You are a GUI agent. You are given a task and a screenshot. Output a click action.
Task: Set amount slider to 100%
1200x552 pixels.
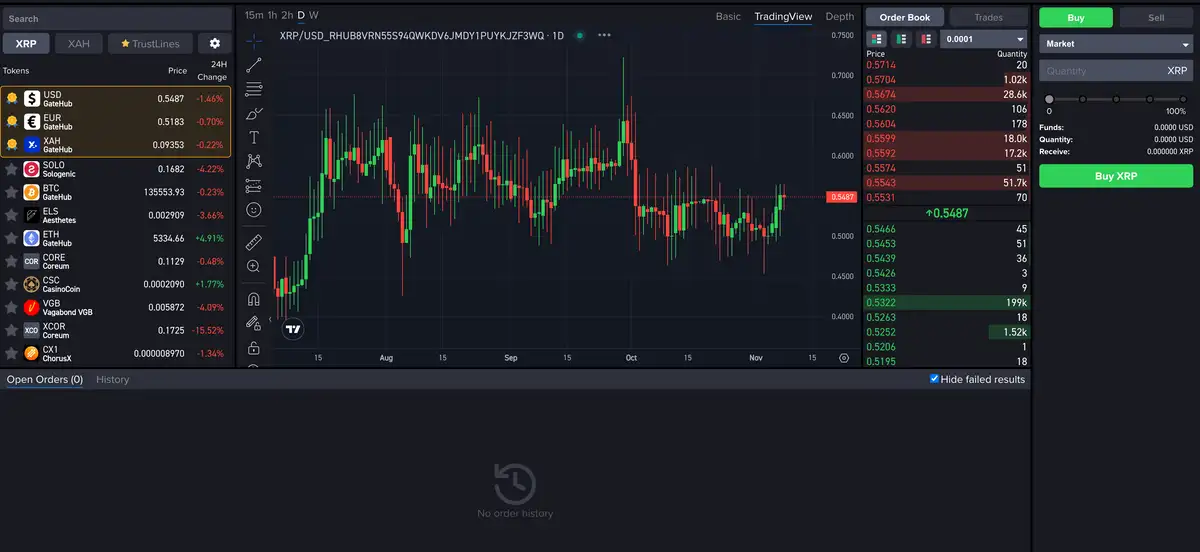[1183, 99]
